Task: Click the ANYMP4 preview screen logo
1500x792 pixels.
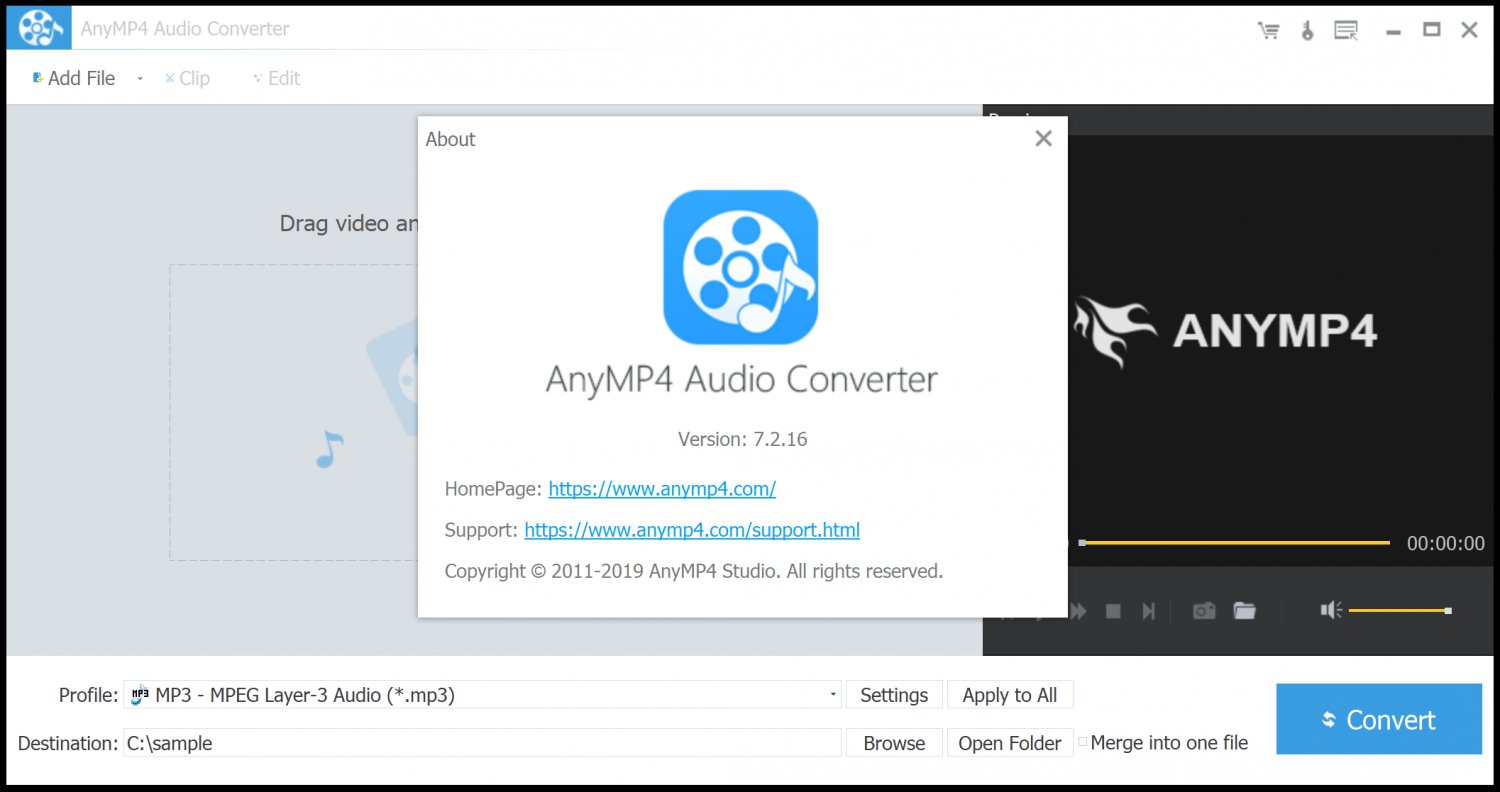Action: [x=1226, y=331]
